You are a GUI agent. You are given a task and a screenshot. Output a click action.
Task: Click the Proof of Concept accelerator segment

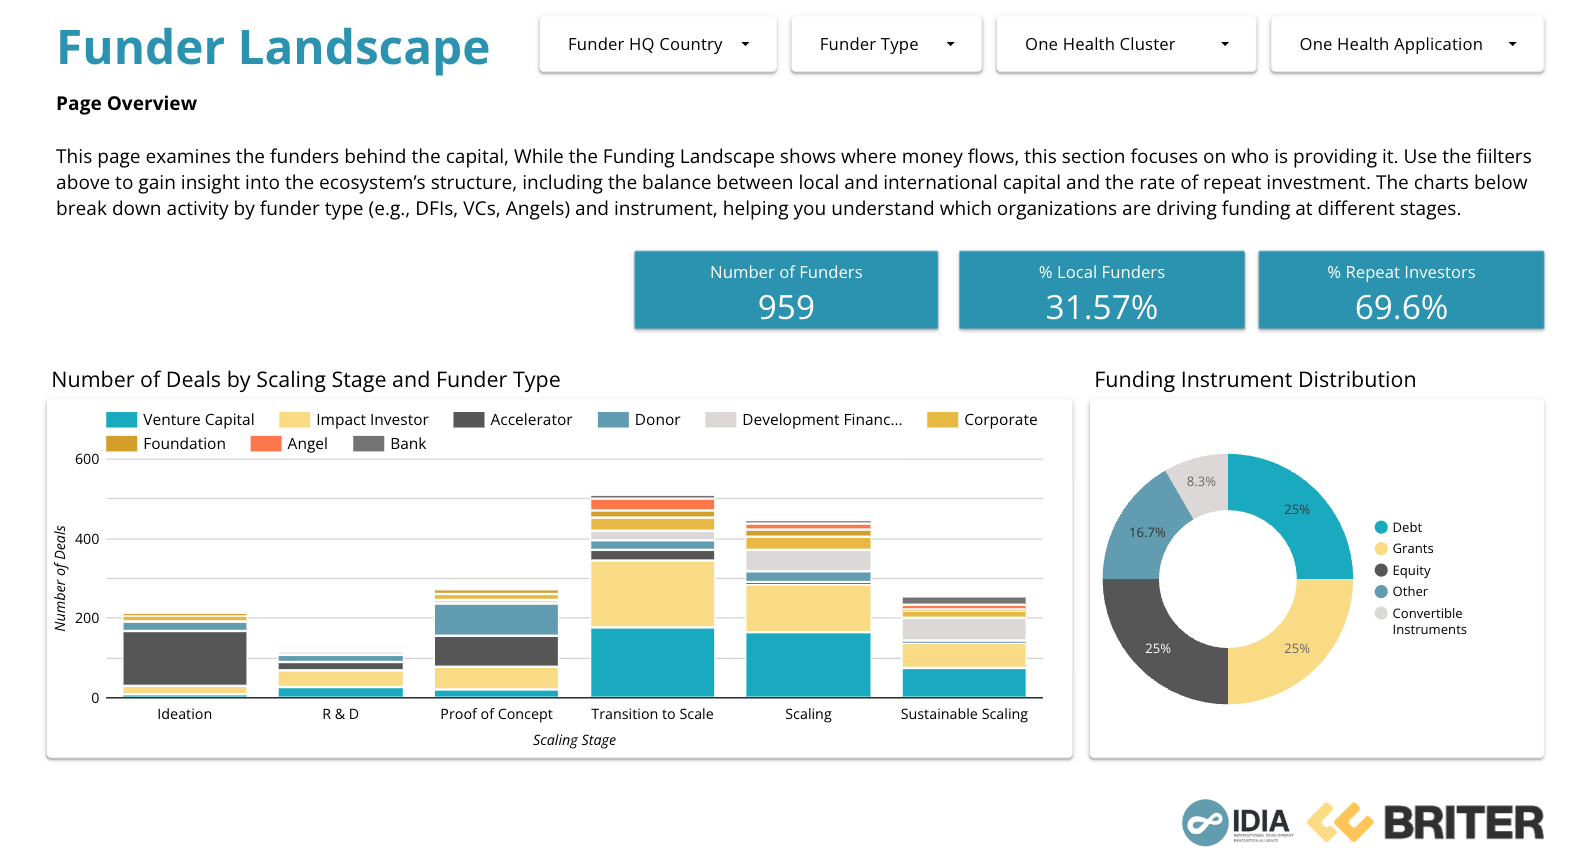497,651
